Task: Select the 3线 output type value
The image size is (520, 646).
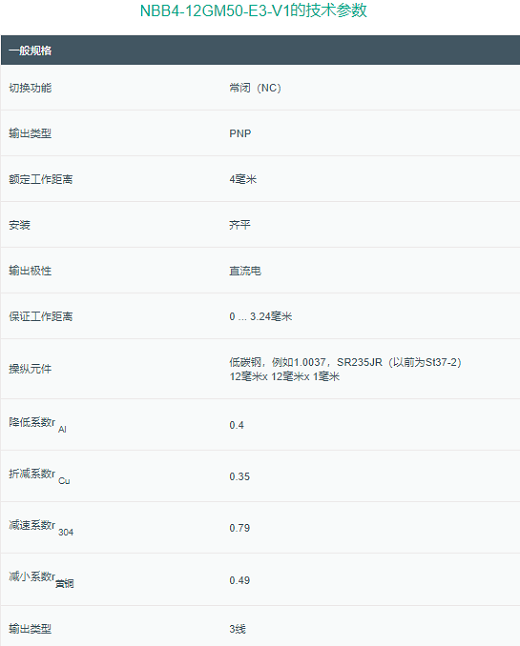Action: (238, 629)
